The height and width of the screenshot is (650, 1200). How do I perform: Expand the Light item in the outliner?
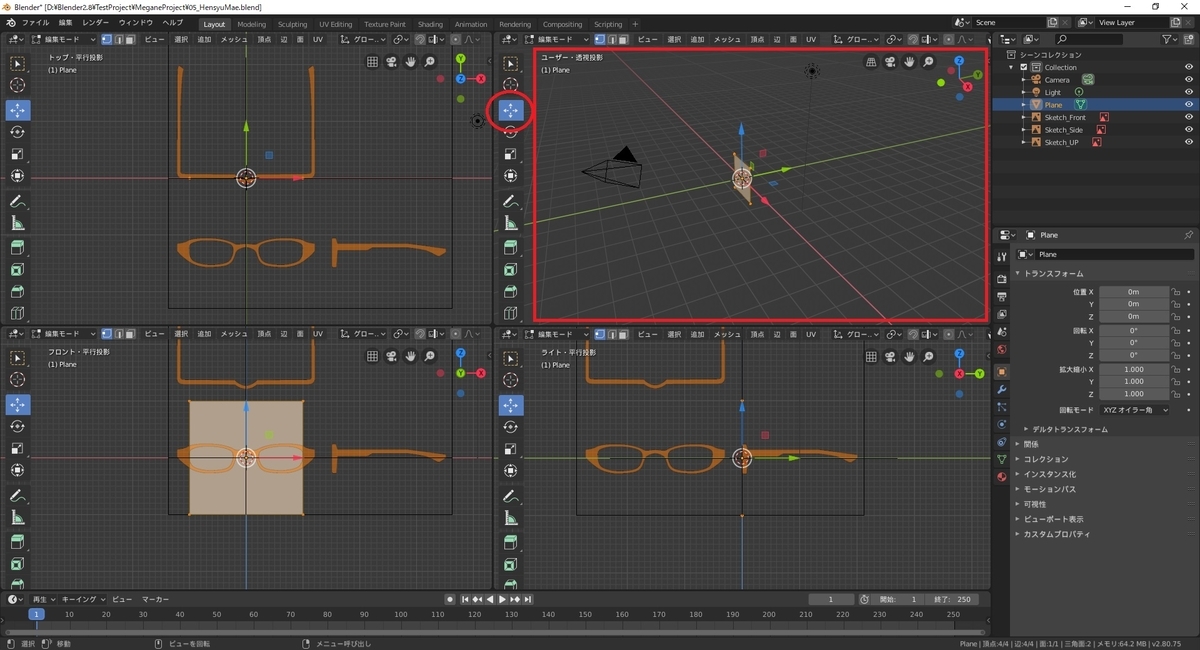[x=1024, y=92]
